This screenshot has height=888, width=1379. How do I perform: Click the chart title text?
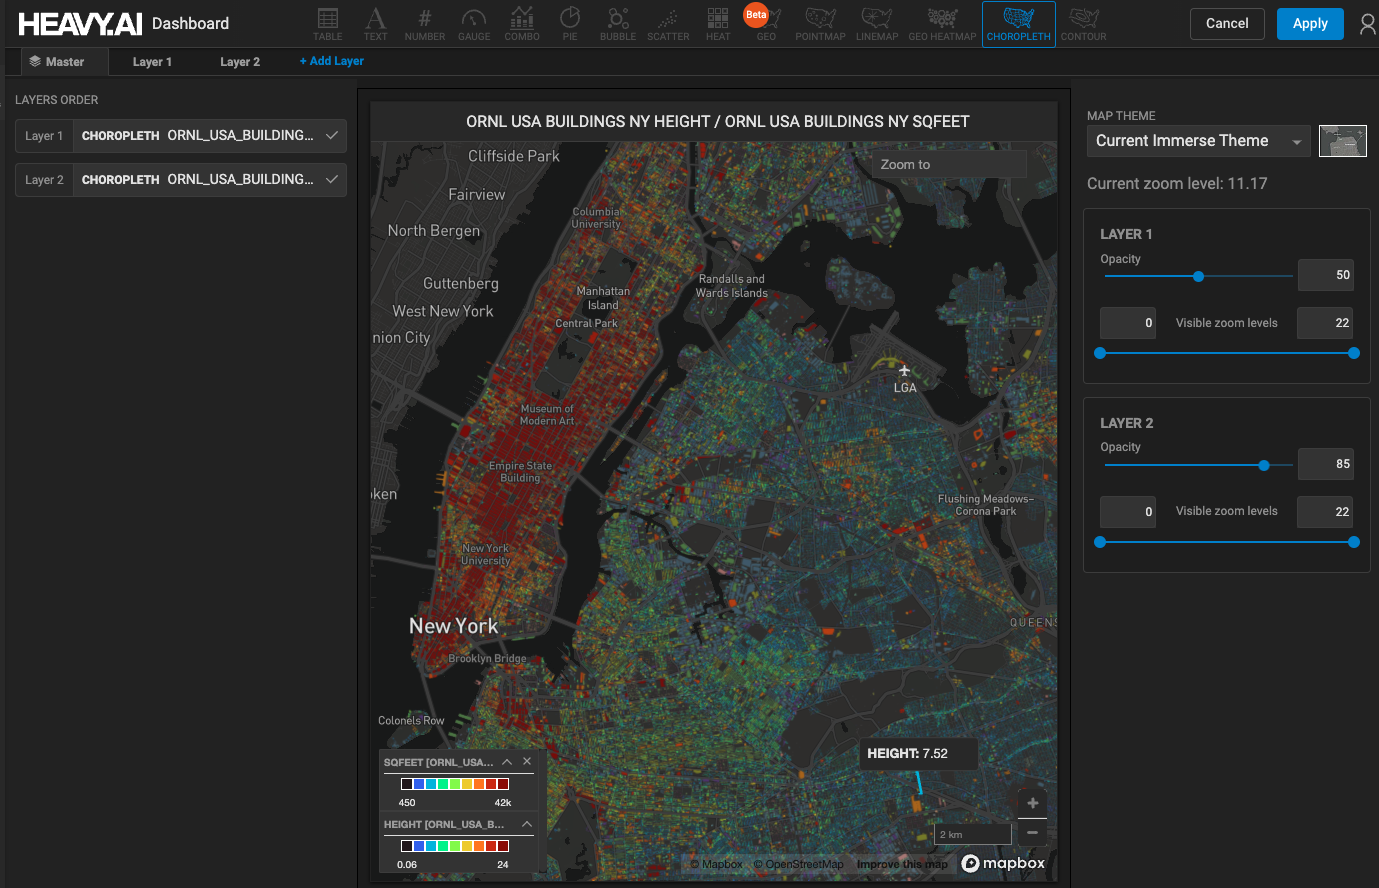tap(718, 122)
